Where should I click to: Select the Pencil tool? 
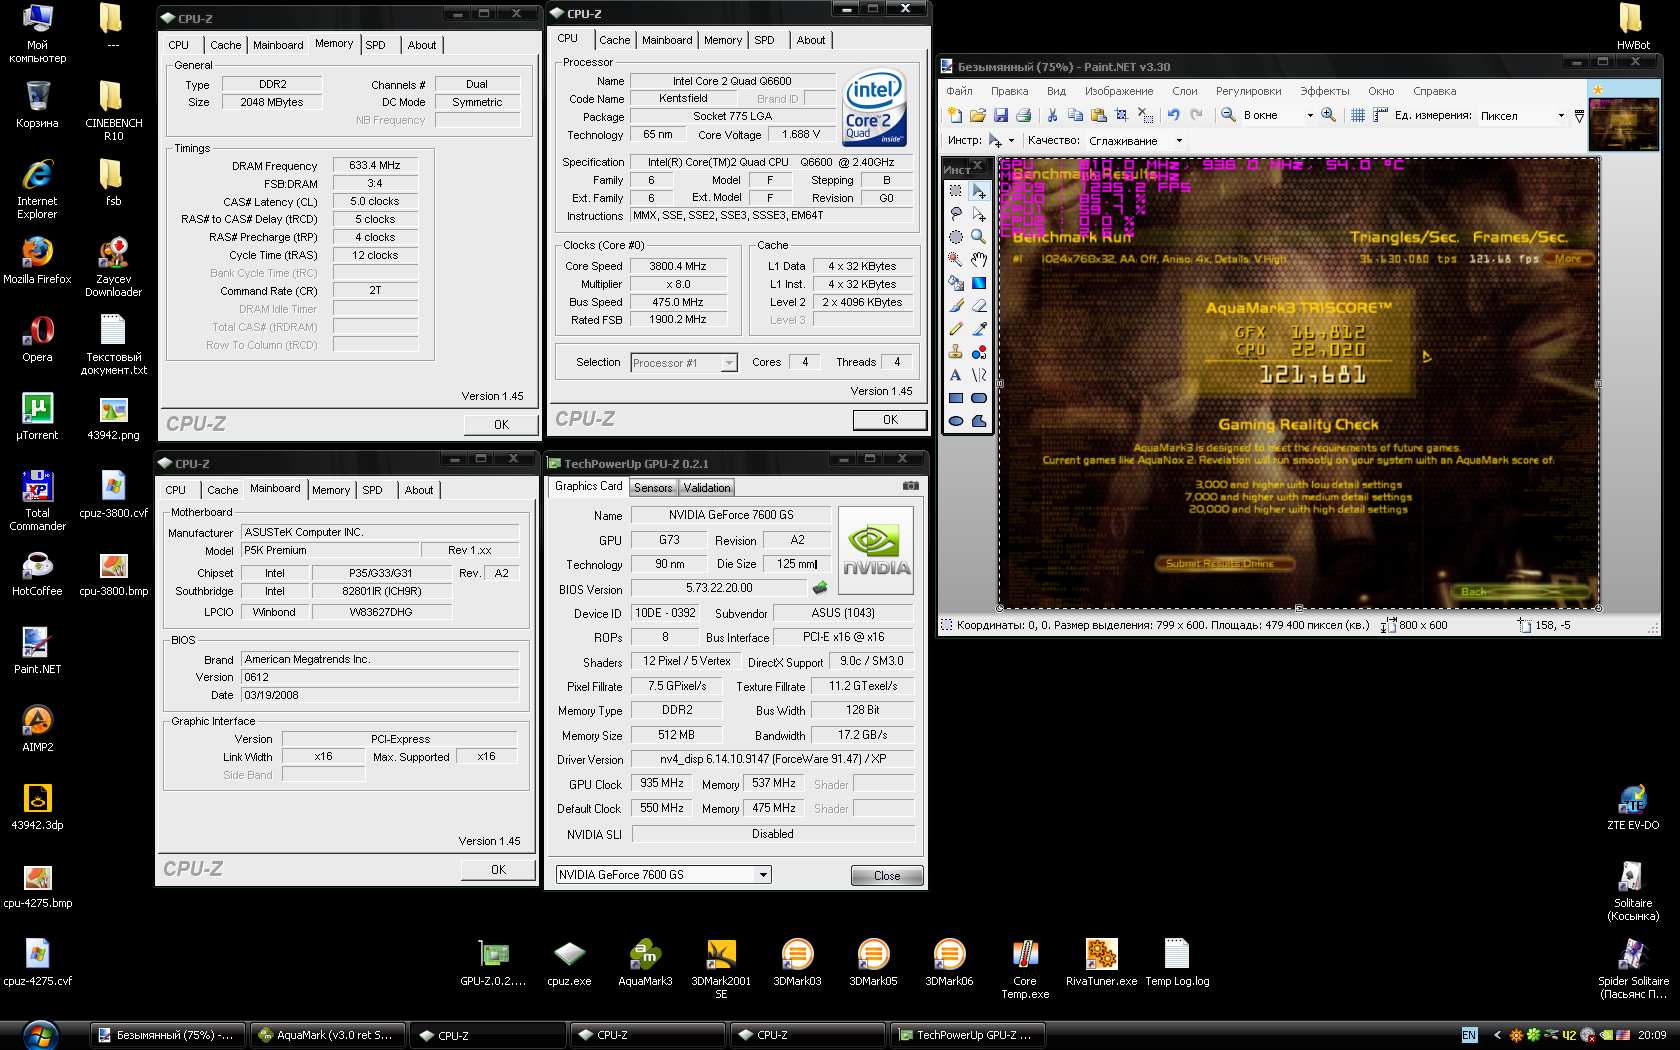[x=955, y=328]
